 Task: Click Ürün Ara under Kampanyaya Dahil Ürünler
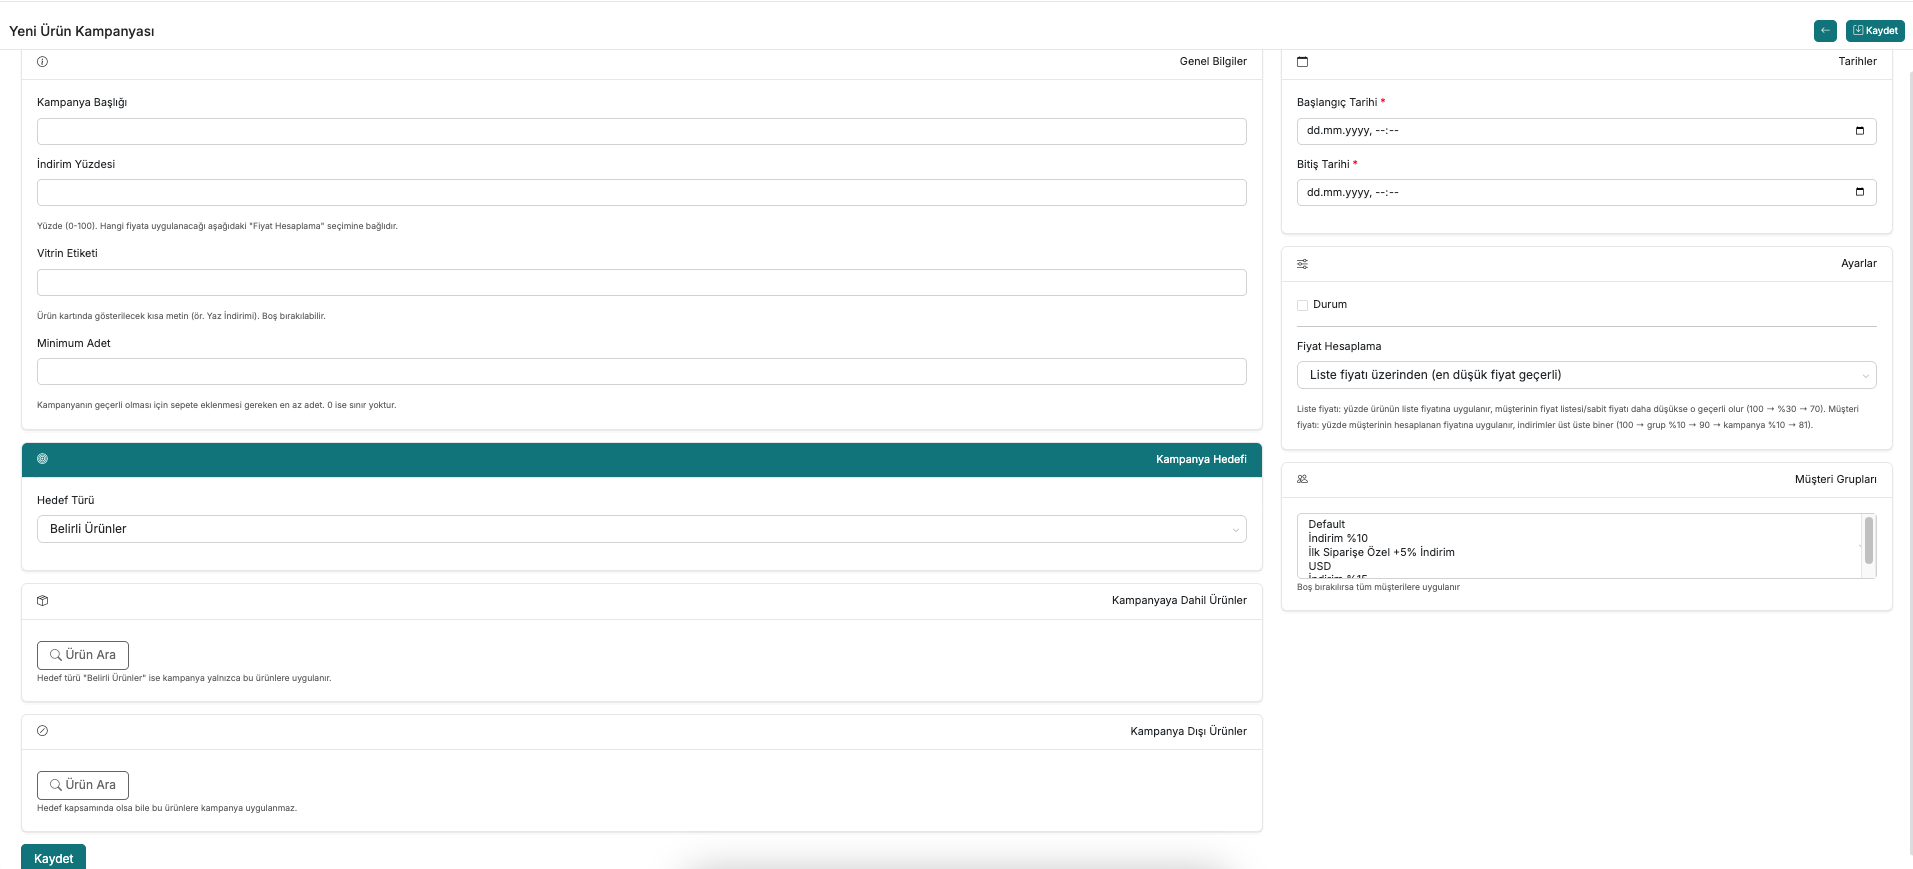[x=83, y=655]
